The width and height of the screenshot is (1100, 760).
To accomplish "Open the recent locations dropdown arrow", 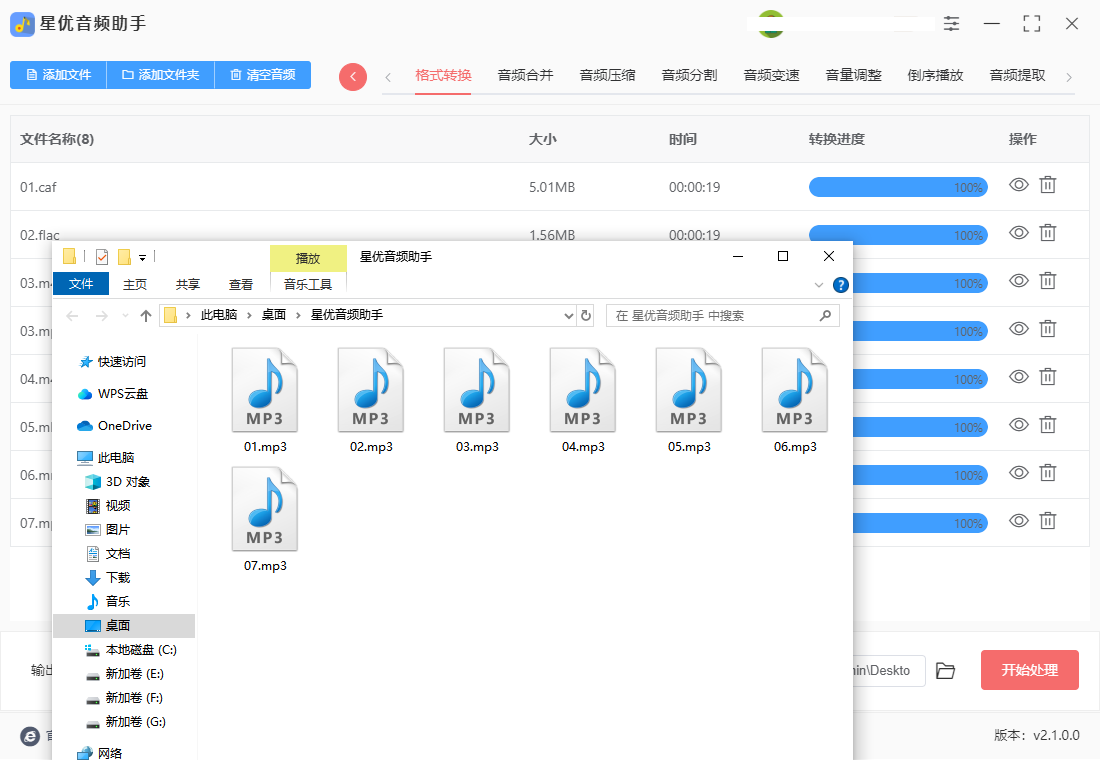I will (126, 316).
